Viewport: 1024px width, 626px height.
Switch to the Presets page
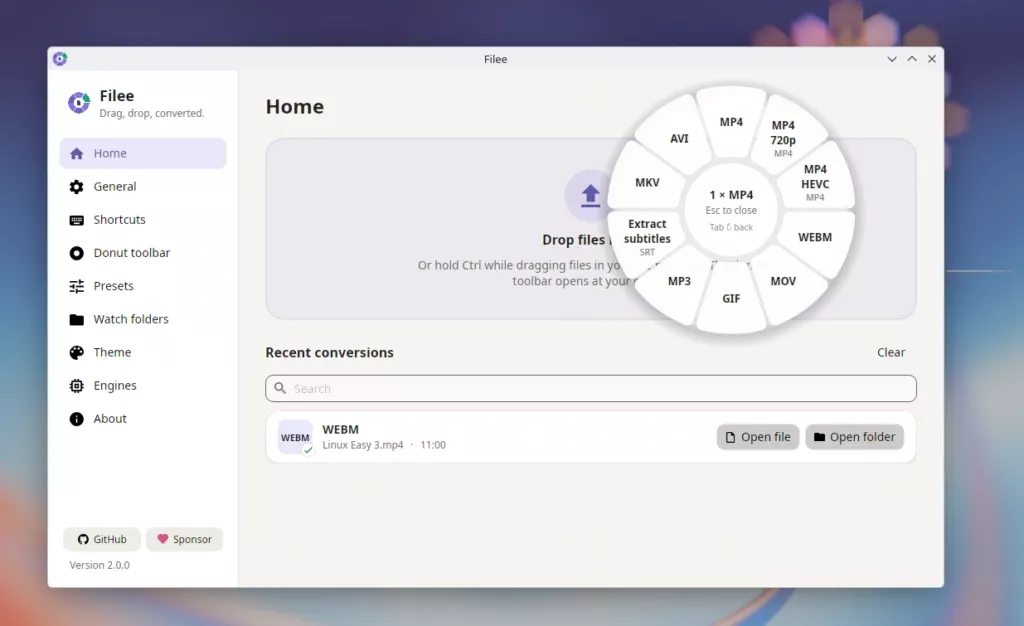(x=143, y=286)
